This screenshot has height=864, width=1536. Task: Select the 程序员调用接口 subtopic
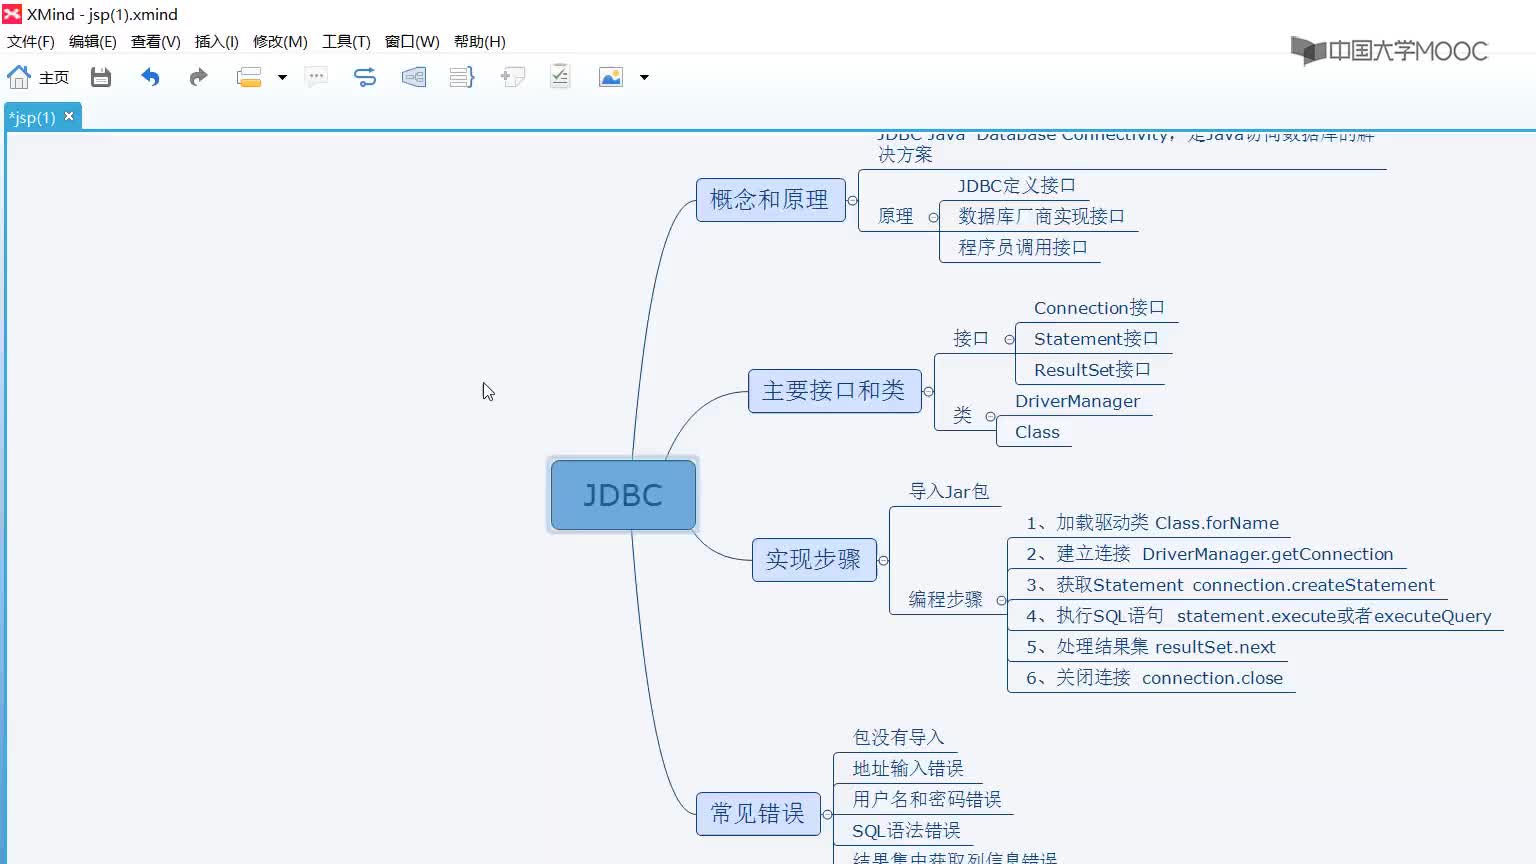(1022, 247)
